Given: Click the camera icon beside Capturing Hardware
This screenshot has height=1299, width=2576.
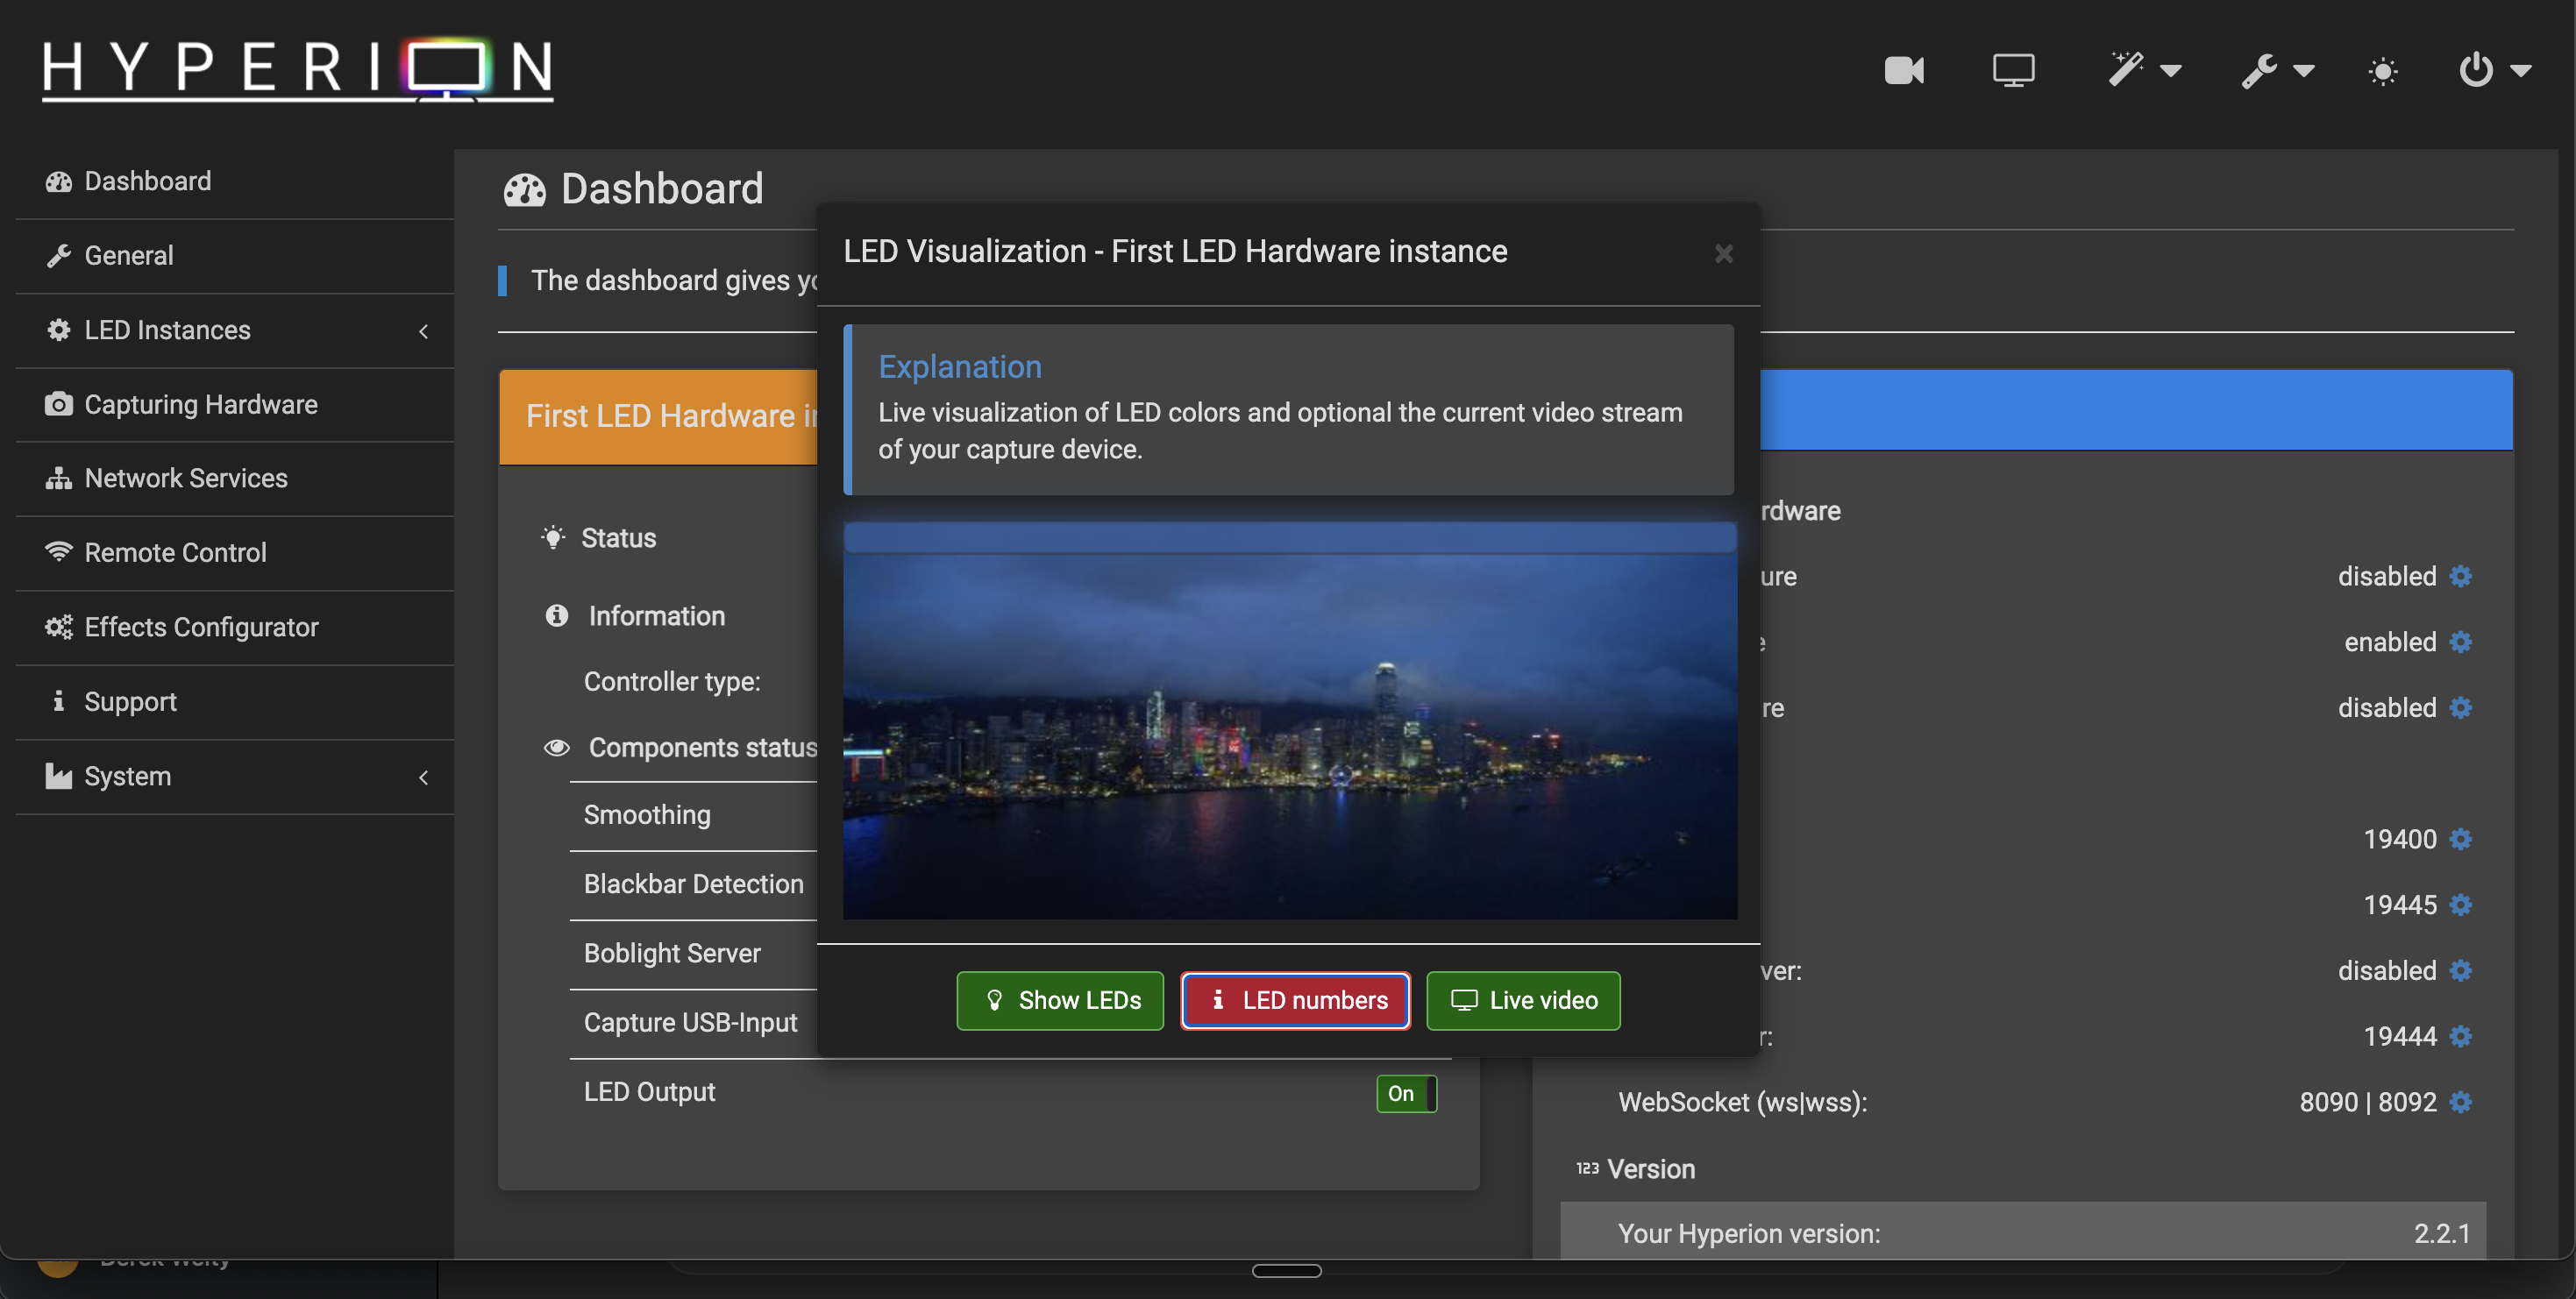Looking at the screenshot, I should pyautogui.click(x=59, y=404).
